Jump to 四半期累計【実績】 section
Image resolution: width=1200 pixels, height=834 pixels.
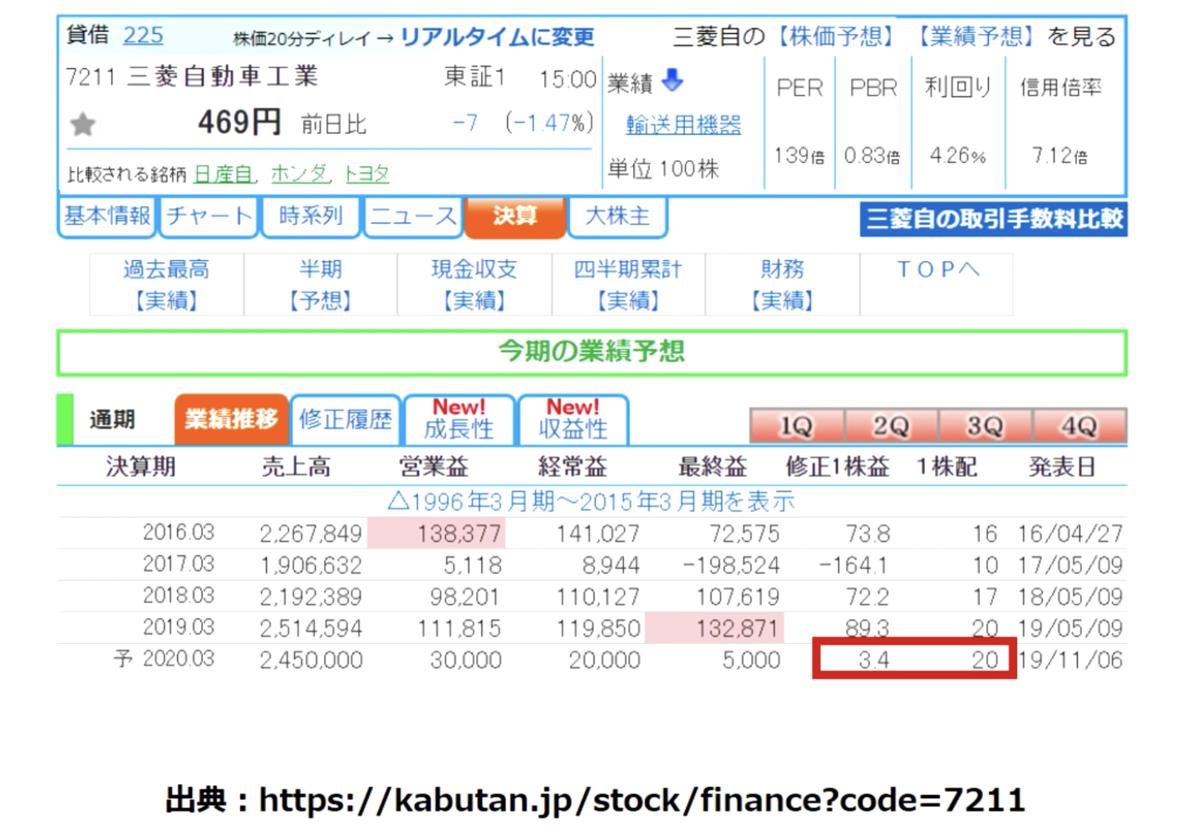pyautogui.click(x=629, y=285)
